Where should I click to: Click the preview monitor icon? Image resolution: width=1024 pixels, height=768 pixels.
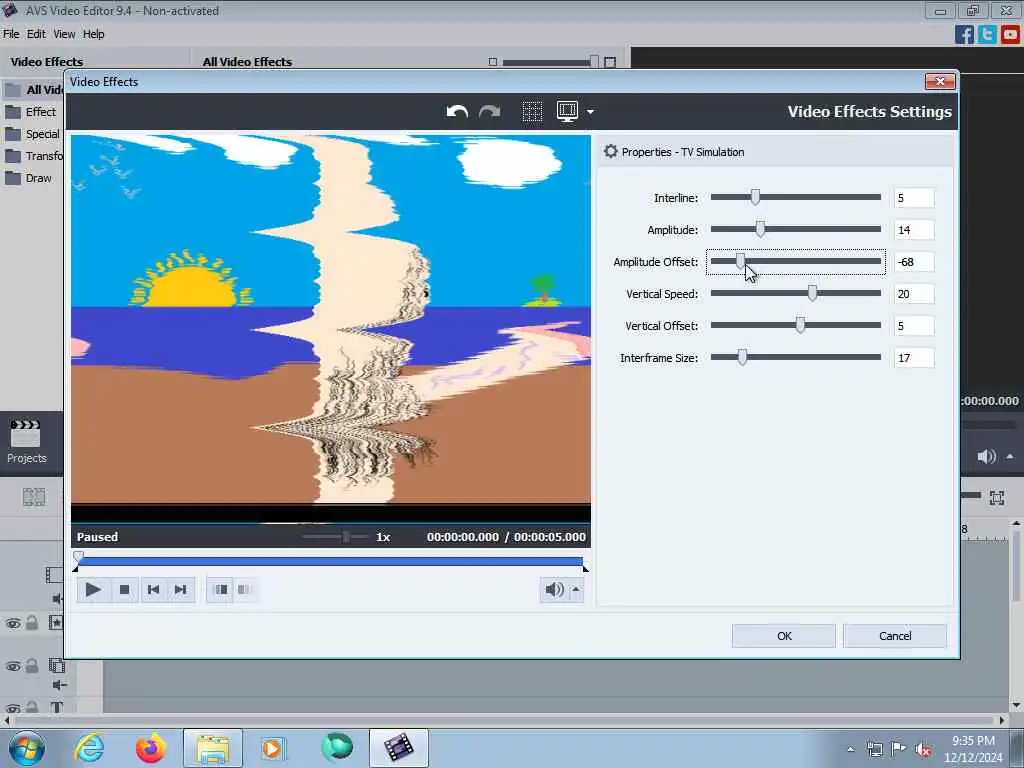[567, 111]
